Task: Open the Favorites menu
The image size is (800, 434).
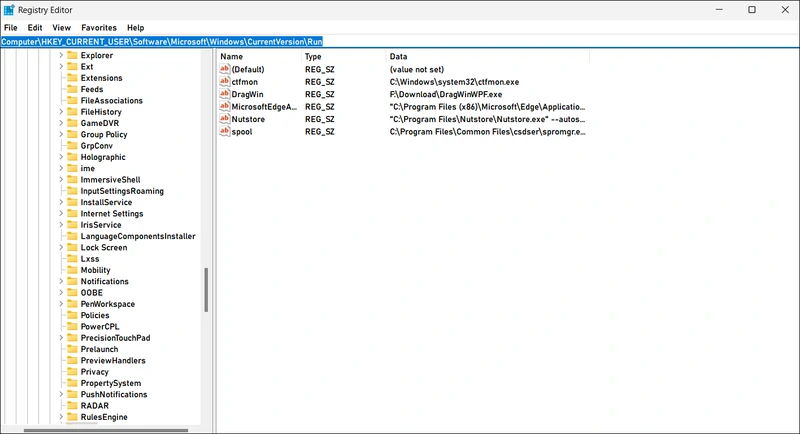Action: [x=98, y=27]
